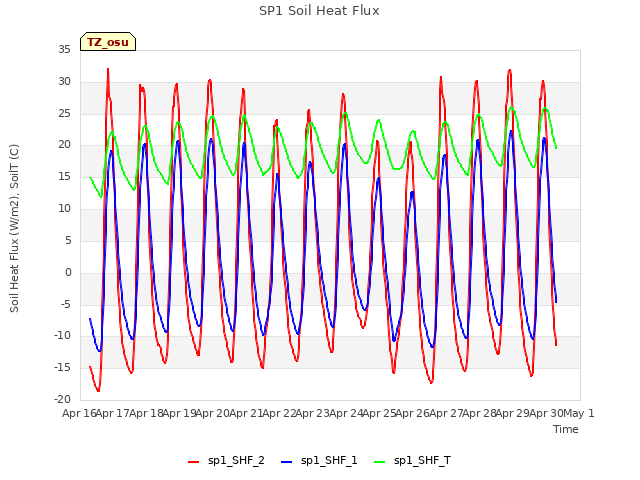Click the Apr 25 x-axis tick label
The width and height of the screenshot is (640, 480).
[x=379, y=413]
